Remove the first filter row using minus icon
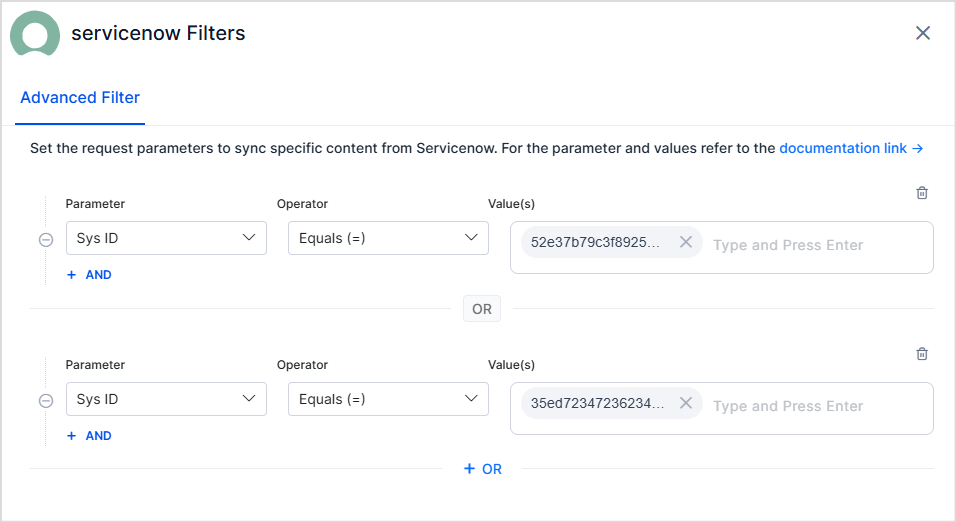This screenshot has width=956, height=522. click(46, 240)
